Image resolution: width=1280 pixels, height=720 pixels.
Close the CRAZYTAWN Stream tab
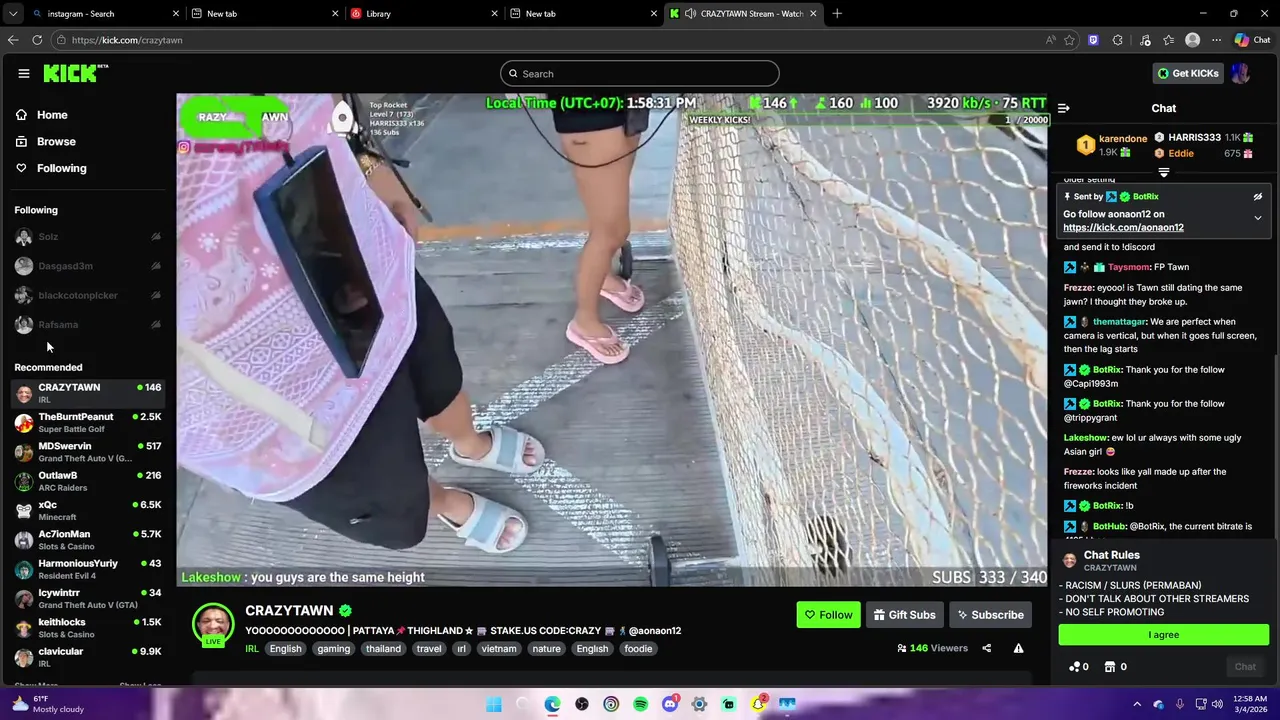(x=813, y=14)
